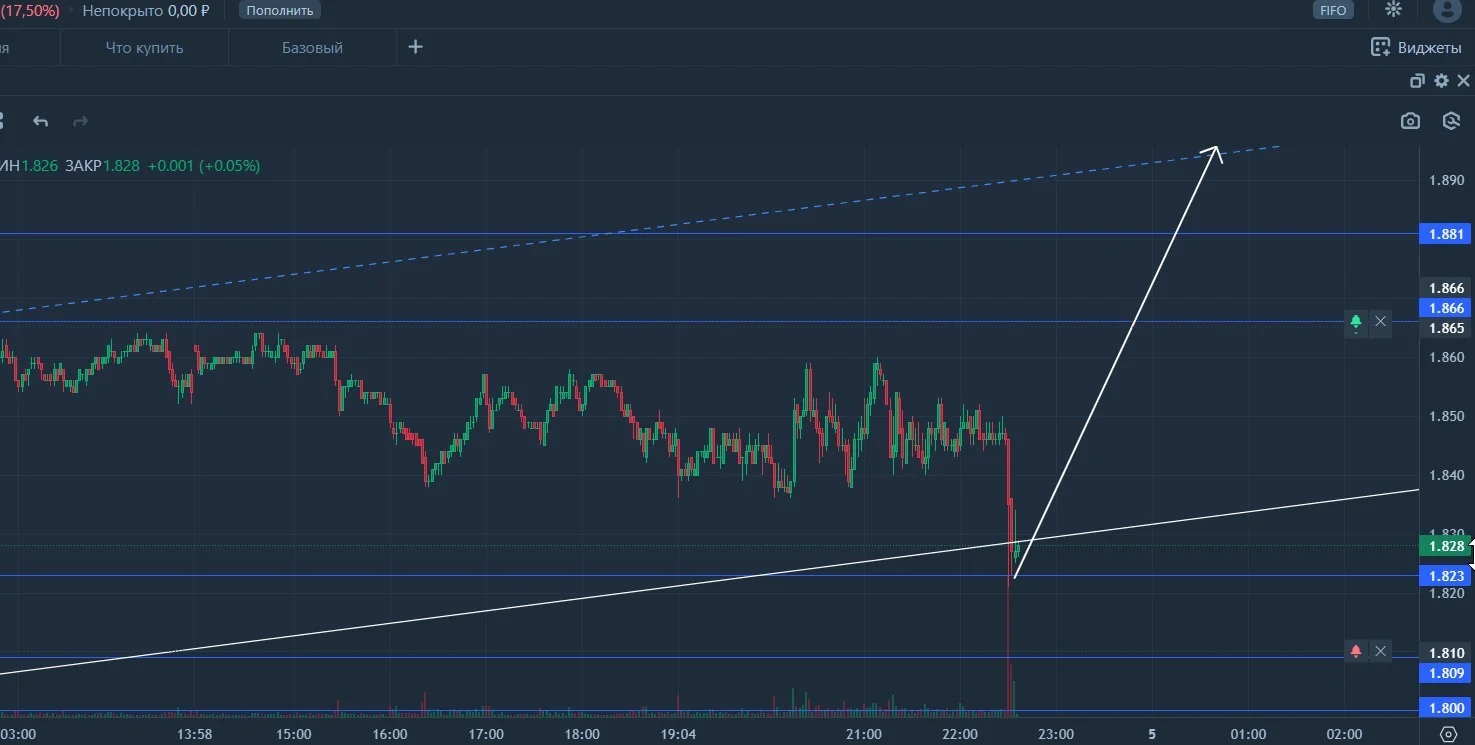Select the 1.823 price level label
Viewport: 1475px width, 745px height.
(x=1446, y=576)
